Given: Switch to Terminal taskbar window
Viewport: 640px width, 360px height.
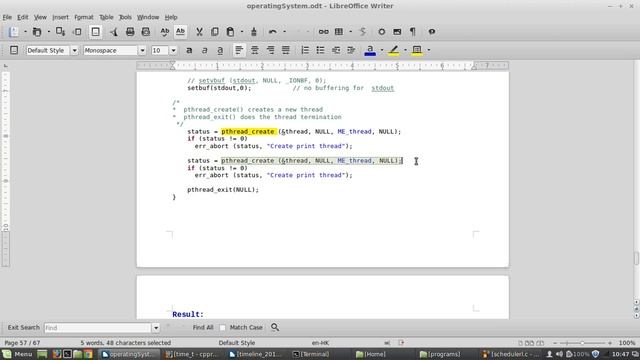Looking at the screenshot, I should (311, 354).
